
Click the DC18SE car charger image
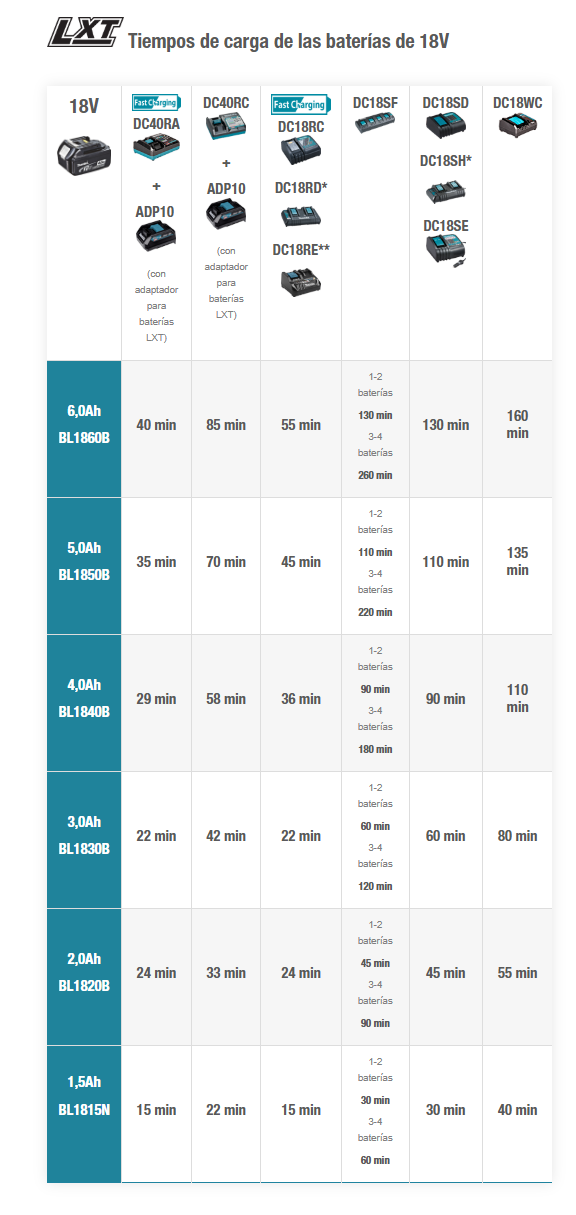[x=446, y=252]
